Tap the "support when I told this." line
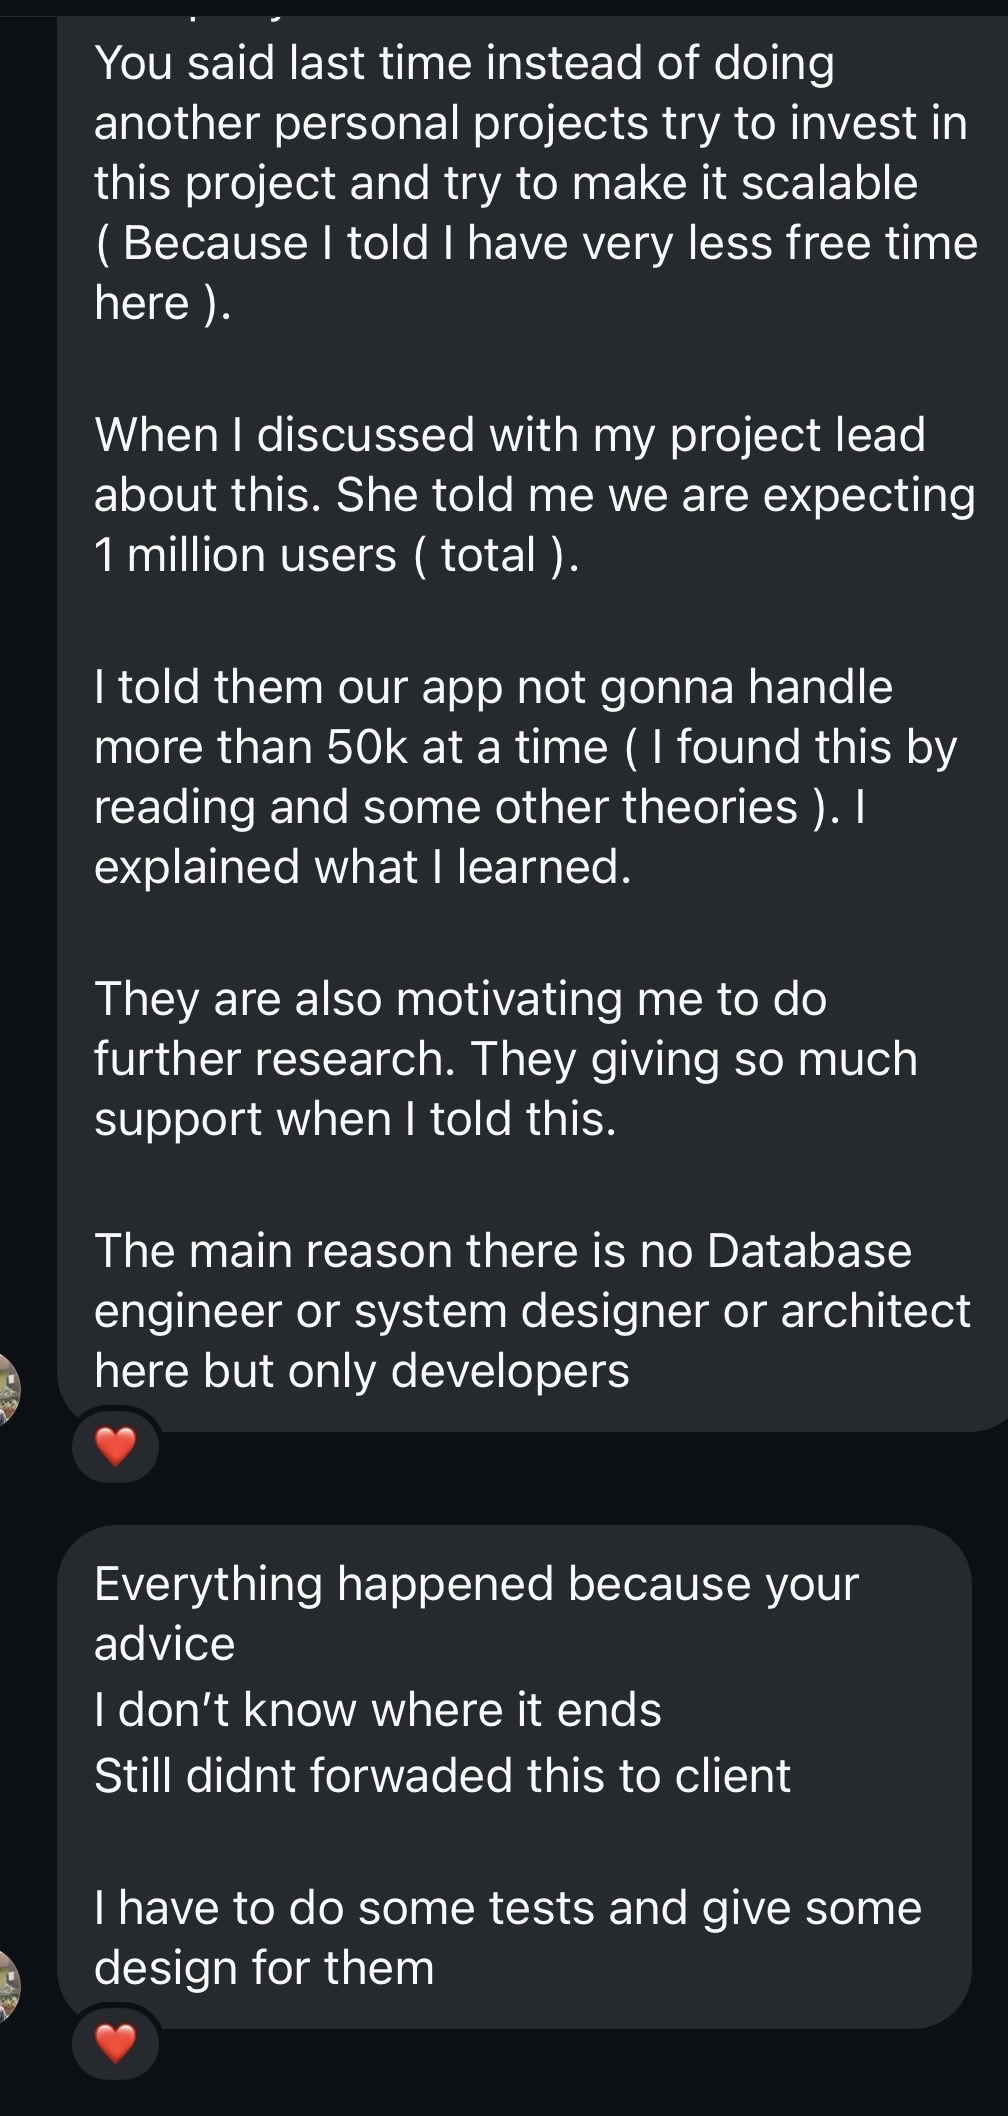The image size is (1008, 2116). pyautogui.click(x=355, y=1119)
